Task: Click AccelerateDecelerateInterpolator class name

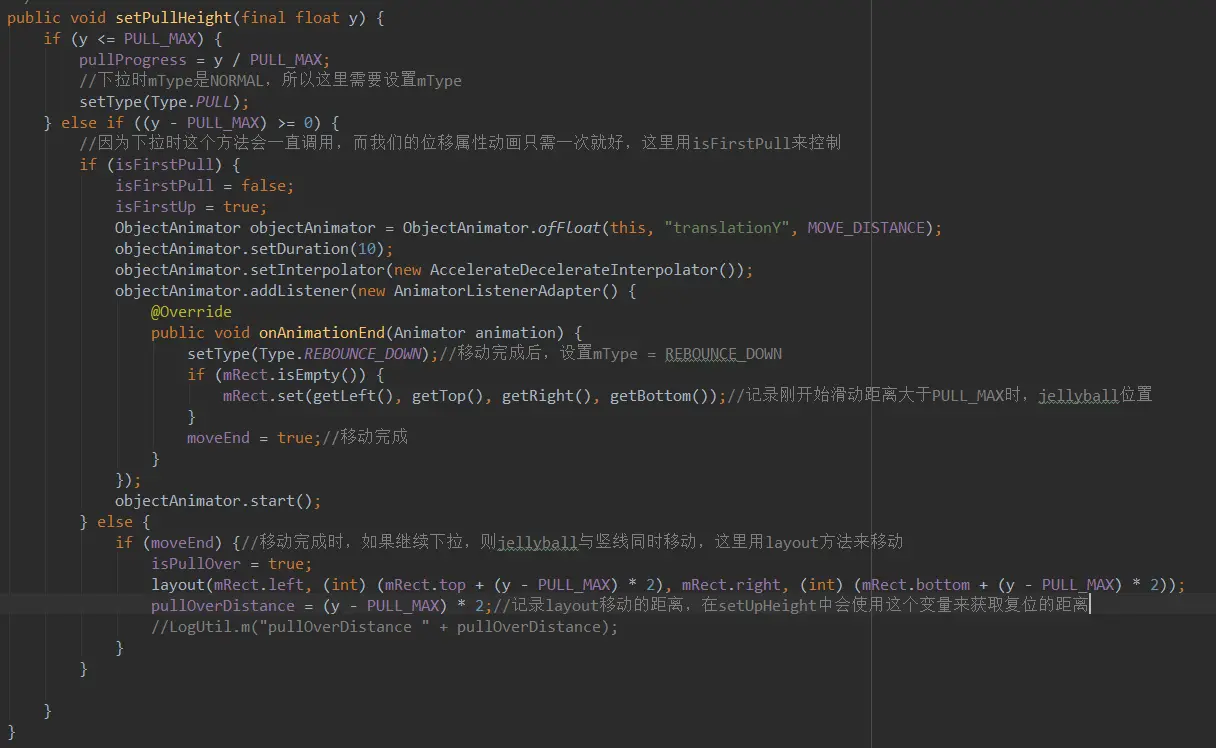Action: pyautogui.click(x=573, y=269)
